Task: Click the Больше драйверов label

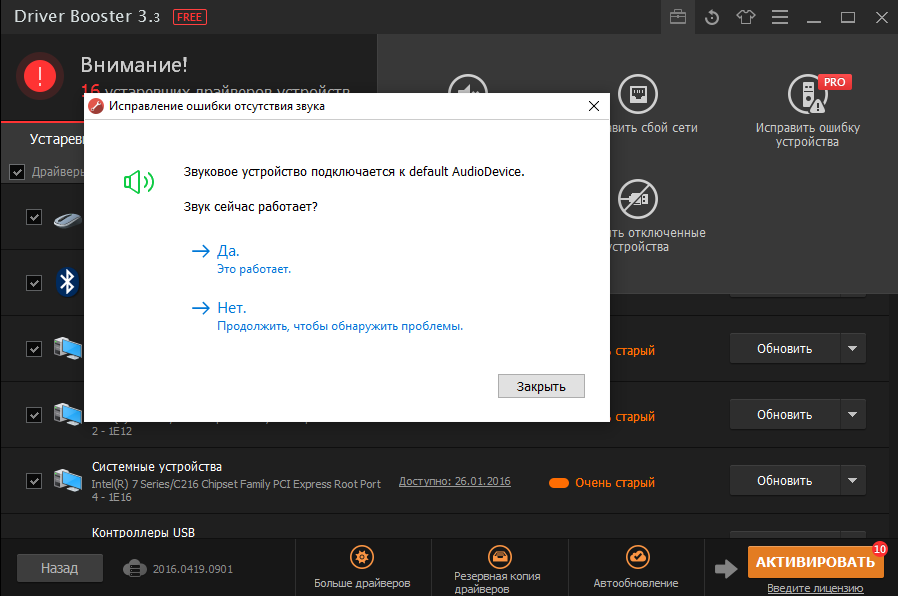Action: click(x=362, y=583)
